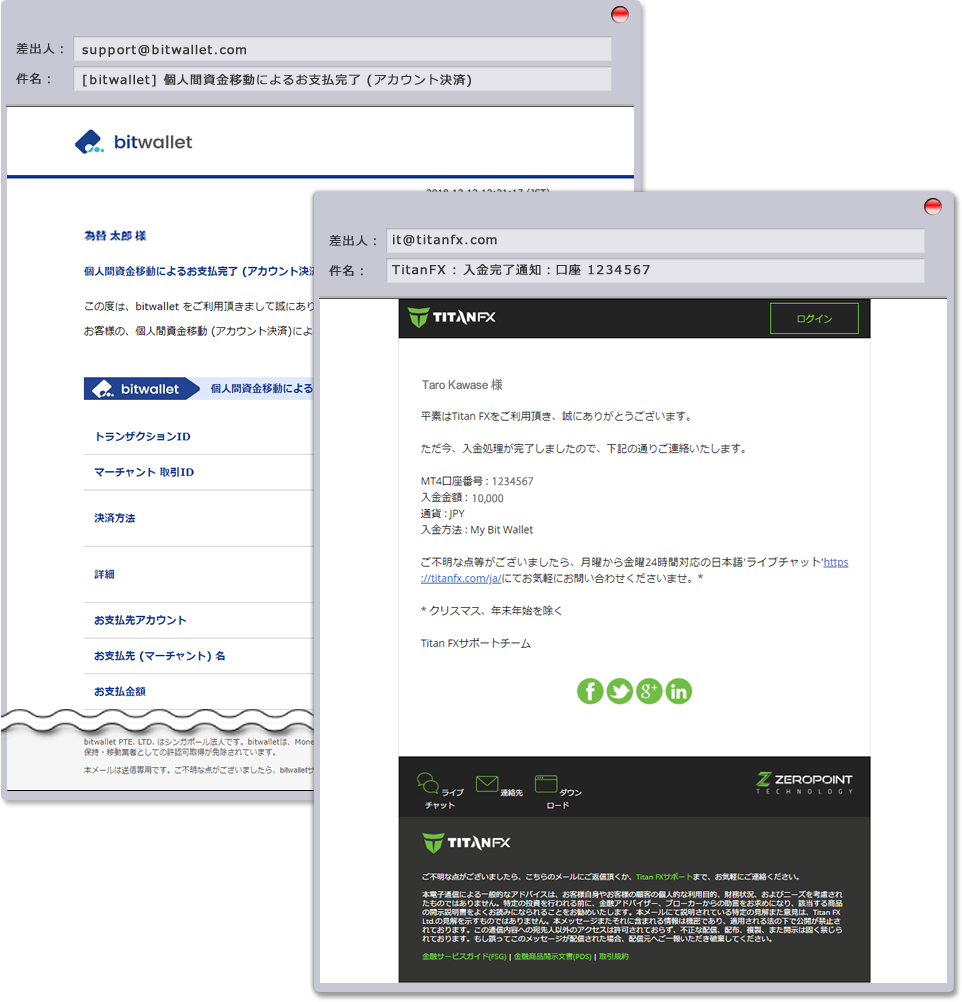This screenshot has height=1002, width=962.
Task: Open the Facebook social media icon
Action: pyautogui.click(x=590, y=691)
